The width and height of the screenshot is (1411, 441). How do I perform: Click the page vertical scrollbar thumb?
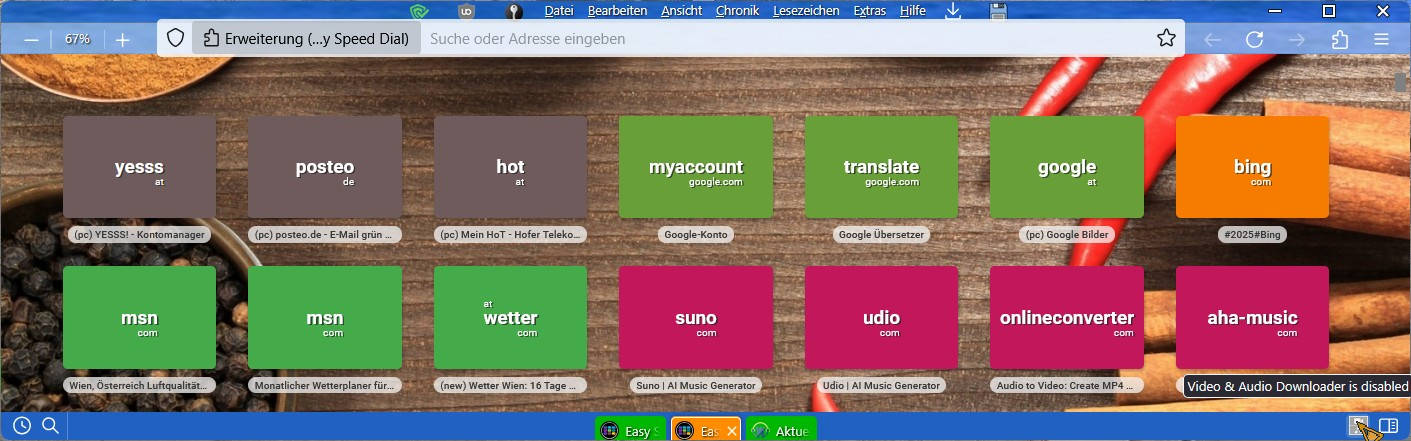coord(1402,81)
